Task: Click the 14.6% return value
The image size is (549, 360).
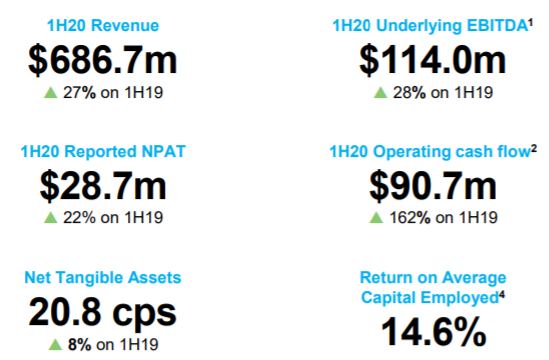Action: coord(433,332)
